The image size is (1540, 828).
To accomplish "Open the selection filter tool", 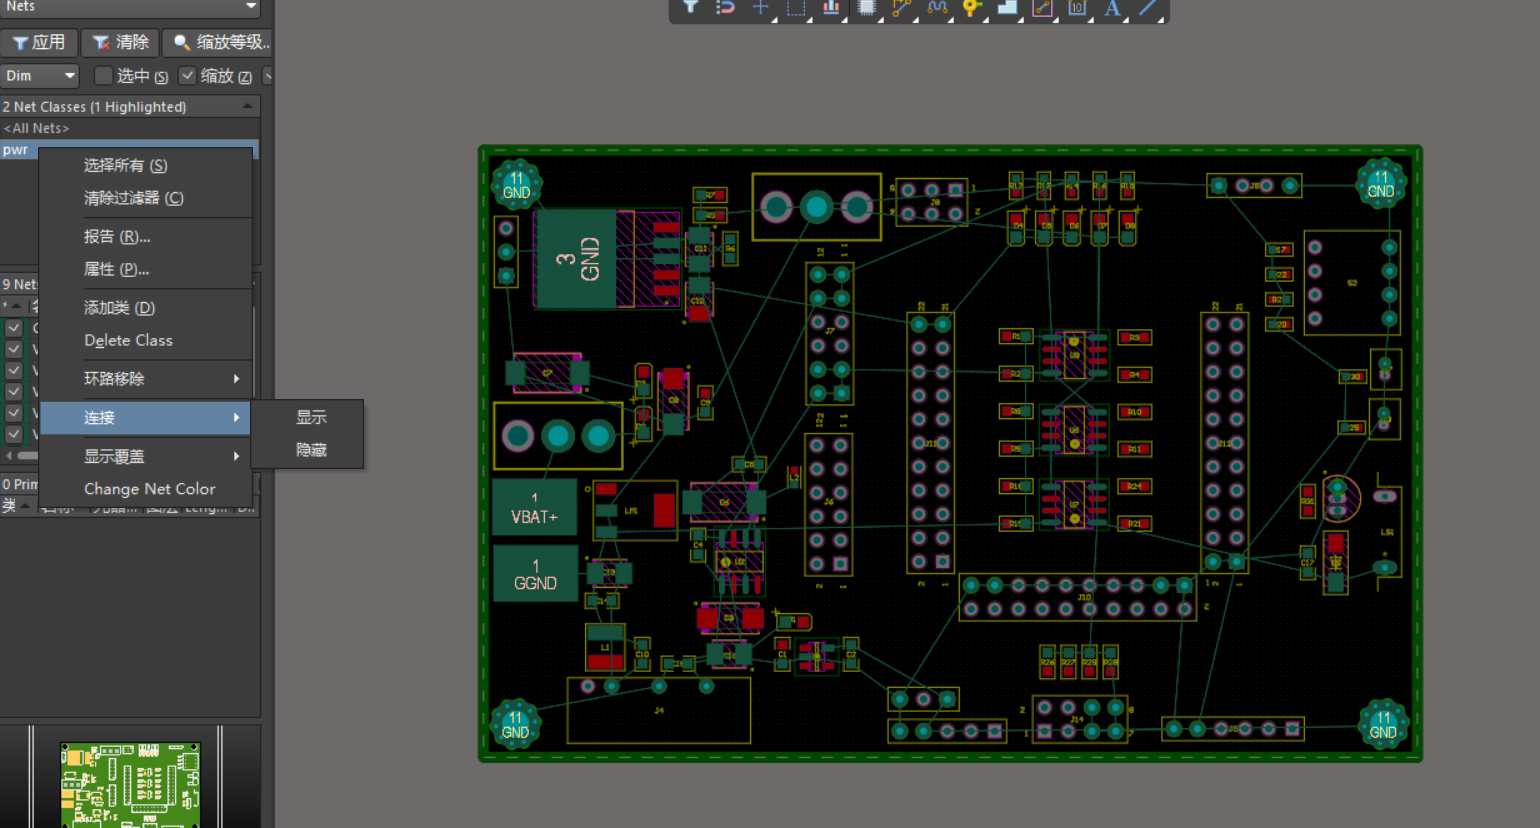I will coord(690,7).
